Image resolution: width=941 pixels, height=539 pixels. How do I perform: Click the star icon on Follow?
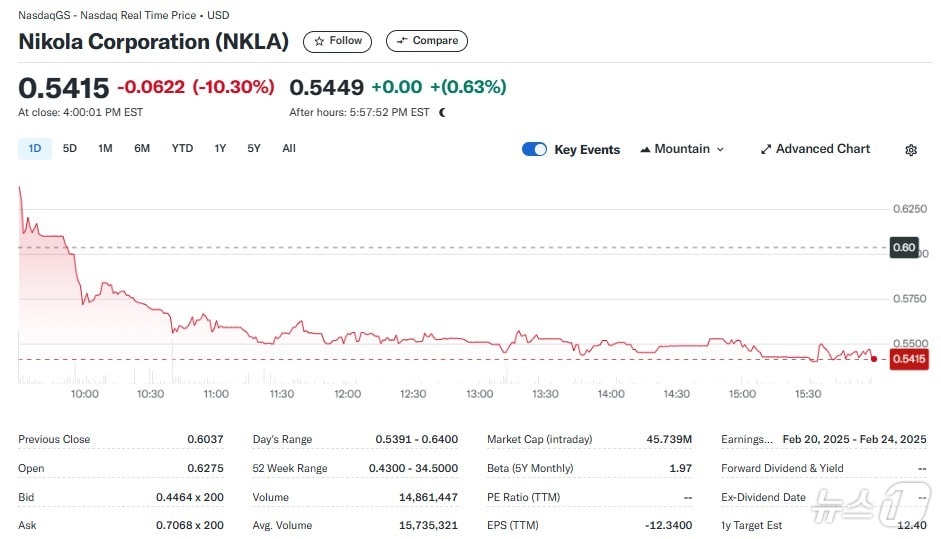[319, 41]
